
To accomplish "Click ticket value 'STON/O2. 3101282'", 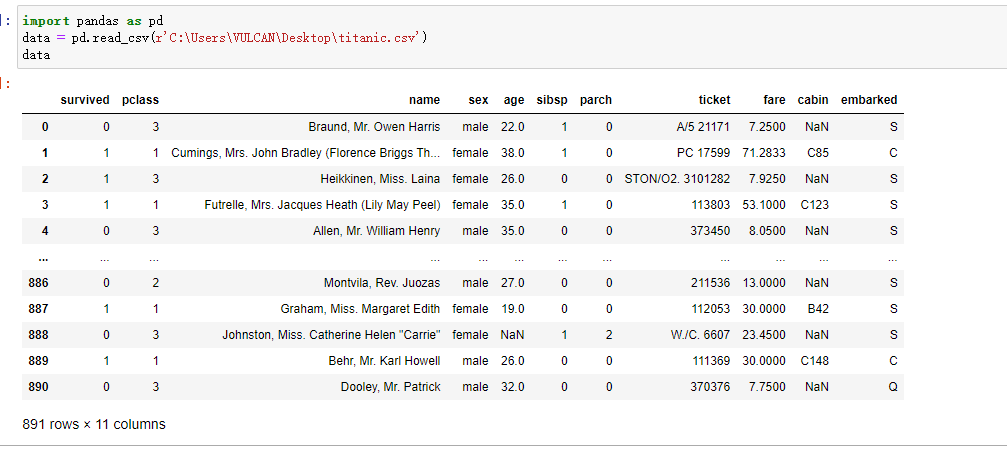I will 677,179.
